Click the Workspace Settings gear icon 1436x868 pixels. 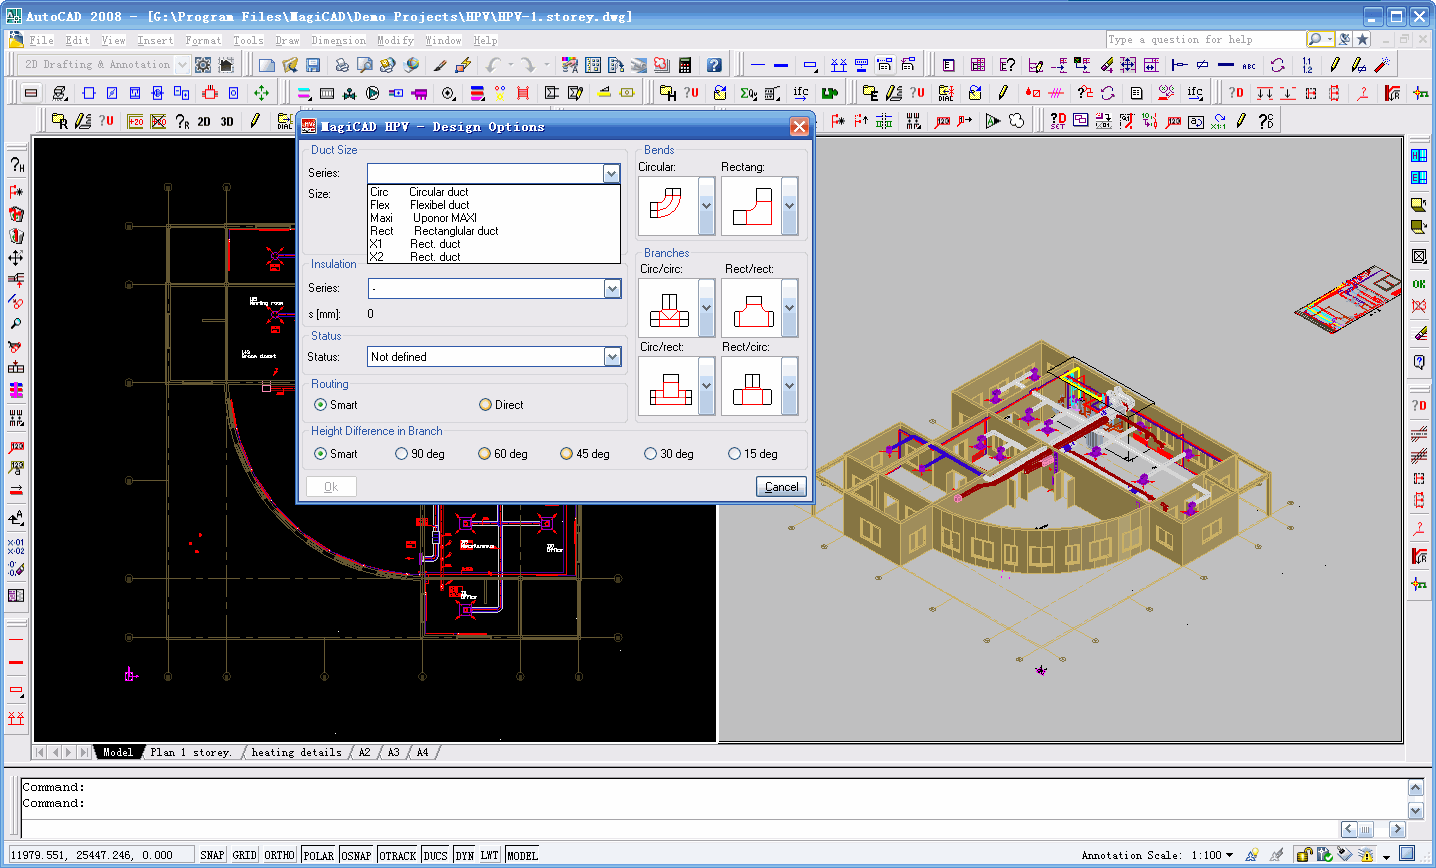click(x=203, y=65)
